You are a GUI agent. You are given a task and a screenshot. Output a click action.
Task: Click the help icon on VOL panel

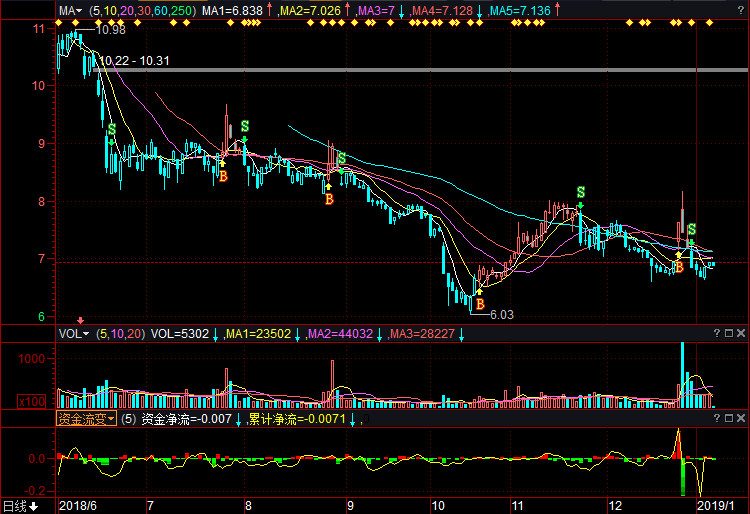tap(717, 333)
